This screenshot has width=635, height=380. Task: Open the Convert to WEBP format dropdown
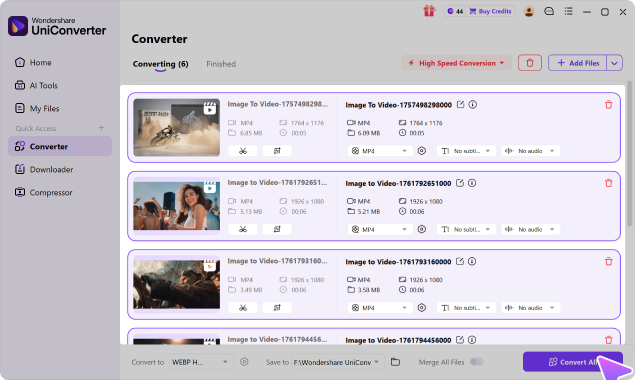click(x=201, y=362)
